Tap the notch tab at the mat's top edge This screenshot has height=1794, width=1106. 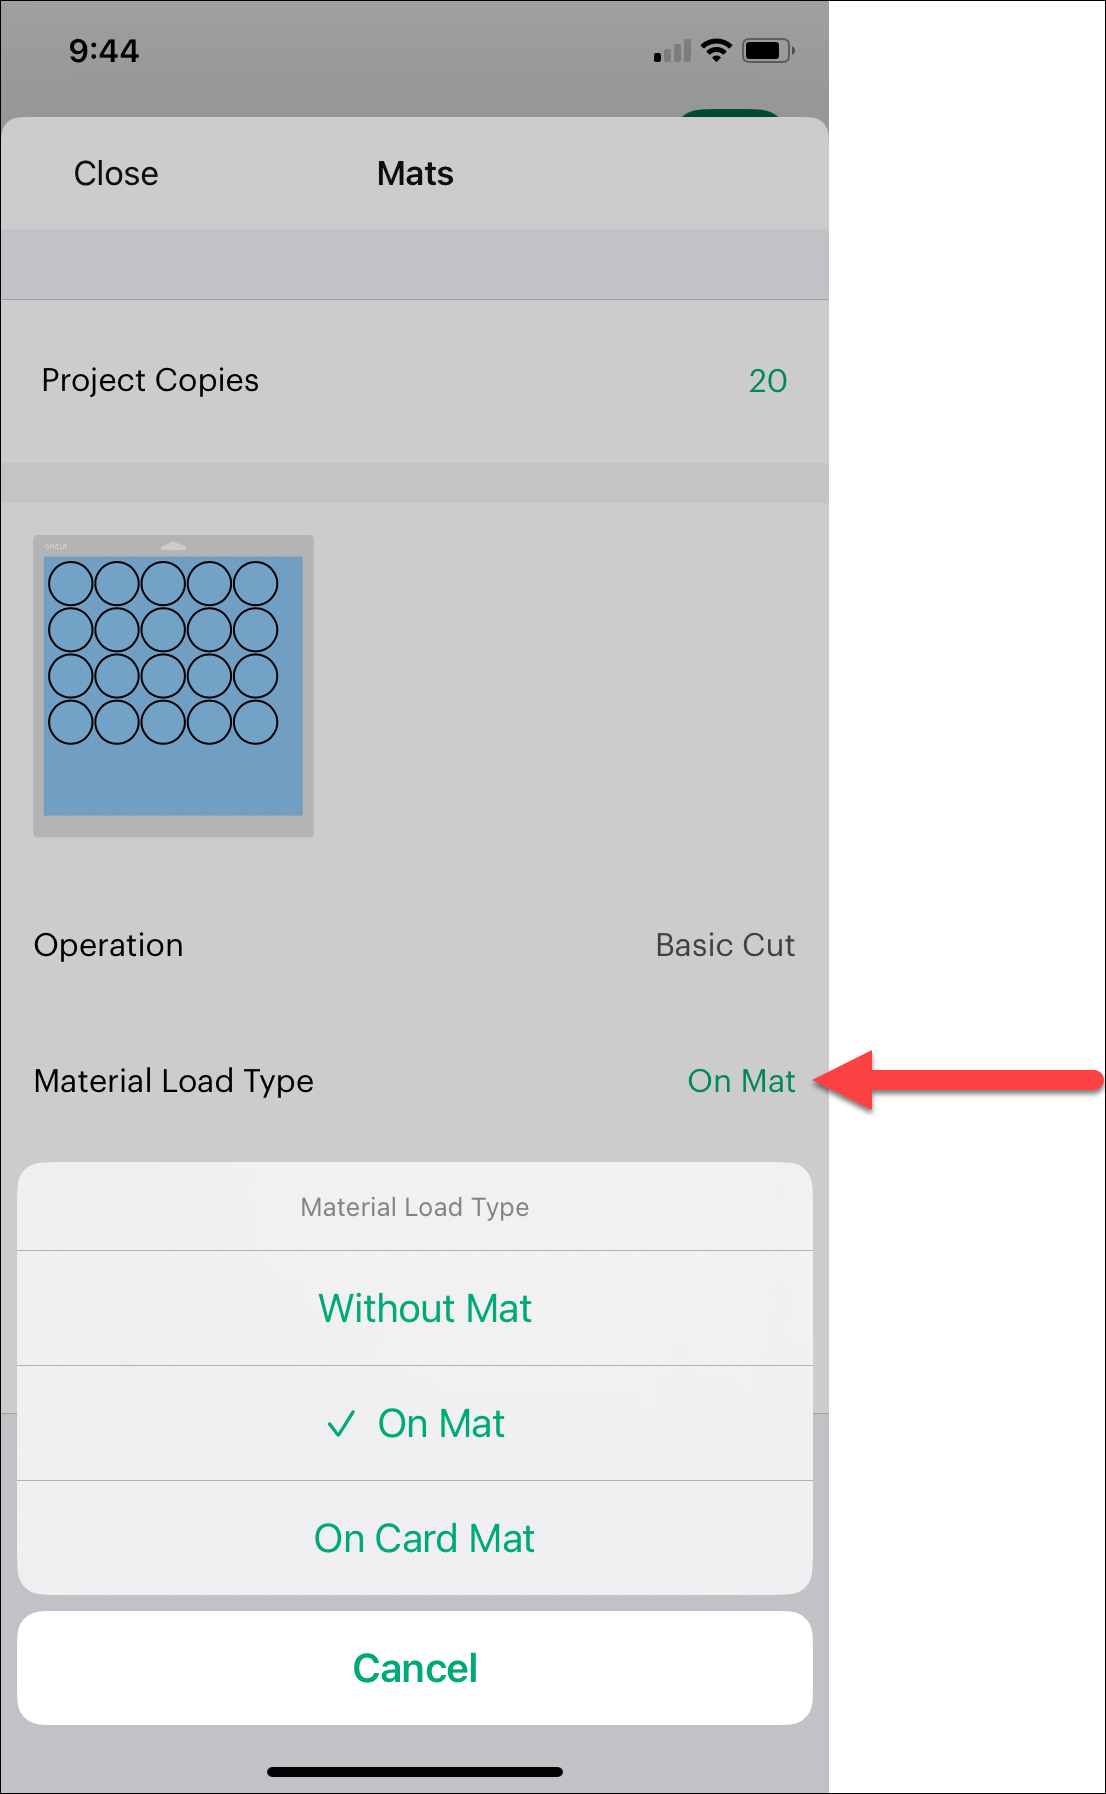coord(174,543)
